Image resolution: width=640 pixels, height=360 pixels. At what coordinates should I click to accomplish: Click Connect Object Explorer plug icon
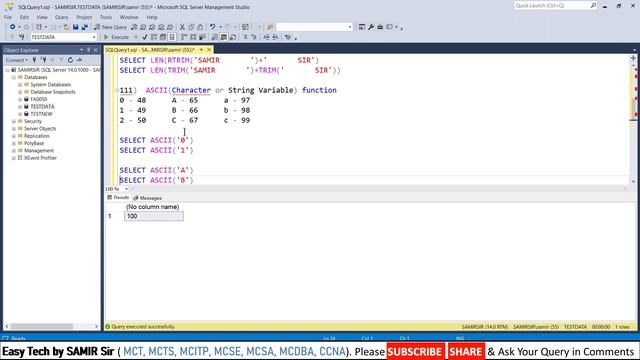(x=34, y=60)
